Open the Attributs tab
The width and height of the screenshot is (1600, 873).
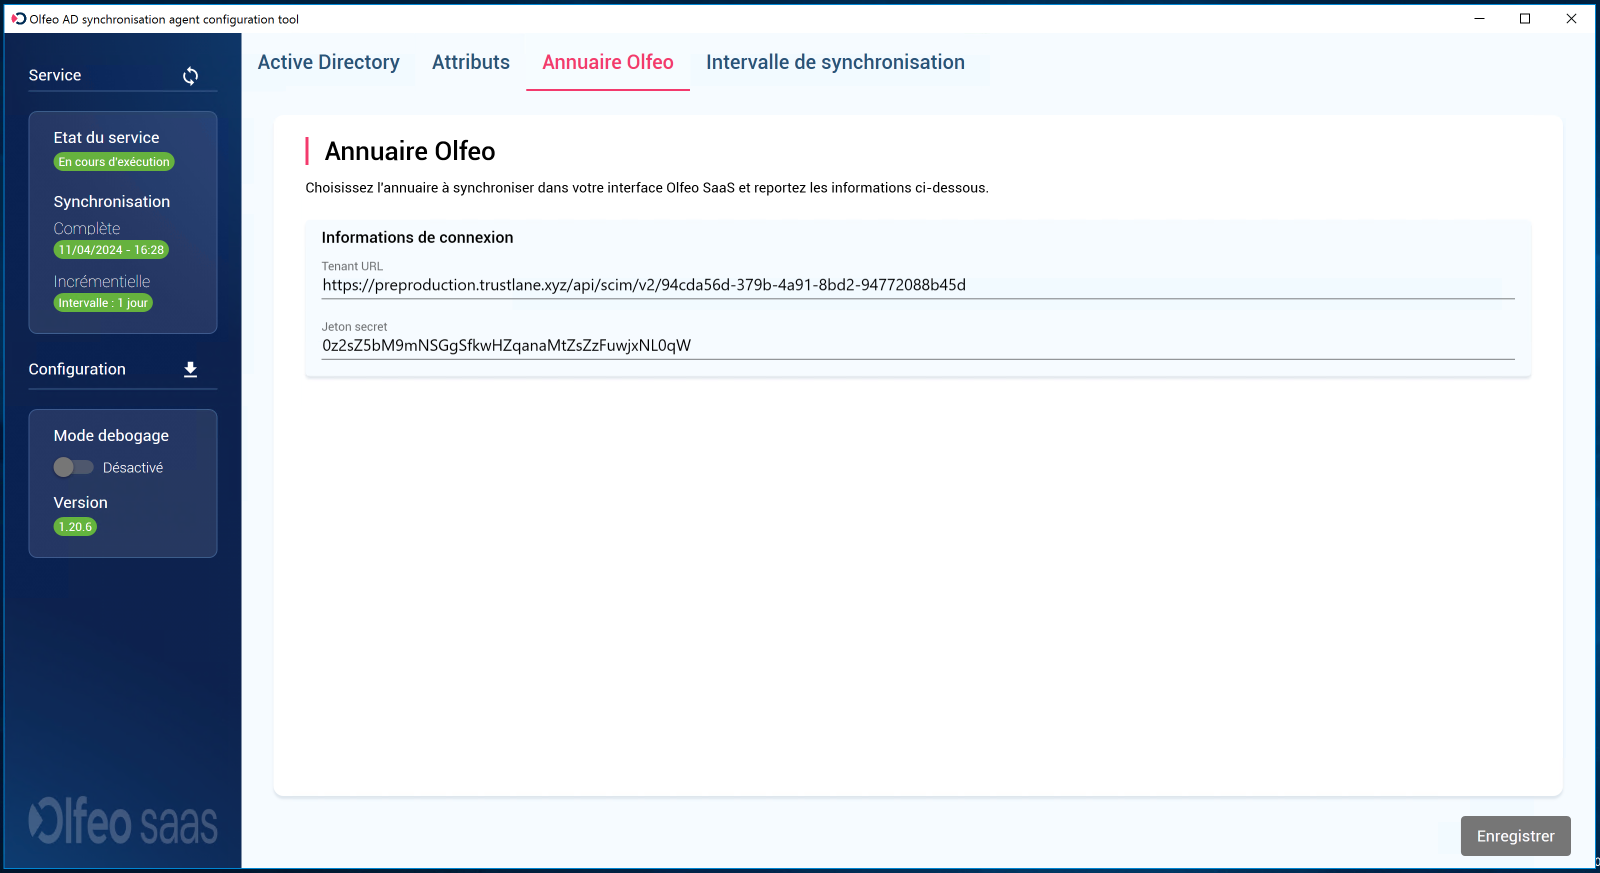coord(471,62)
